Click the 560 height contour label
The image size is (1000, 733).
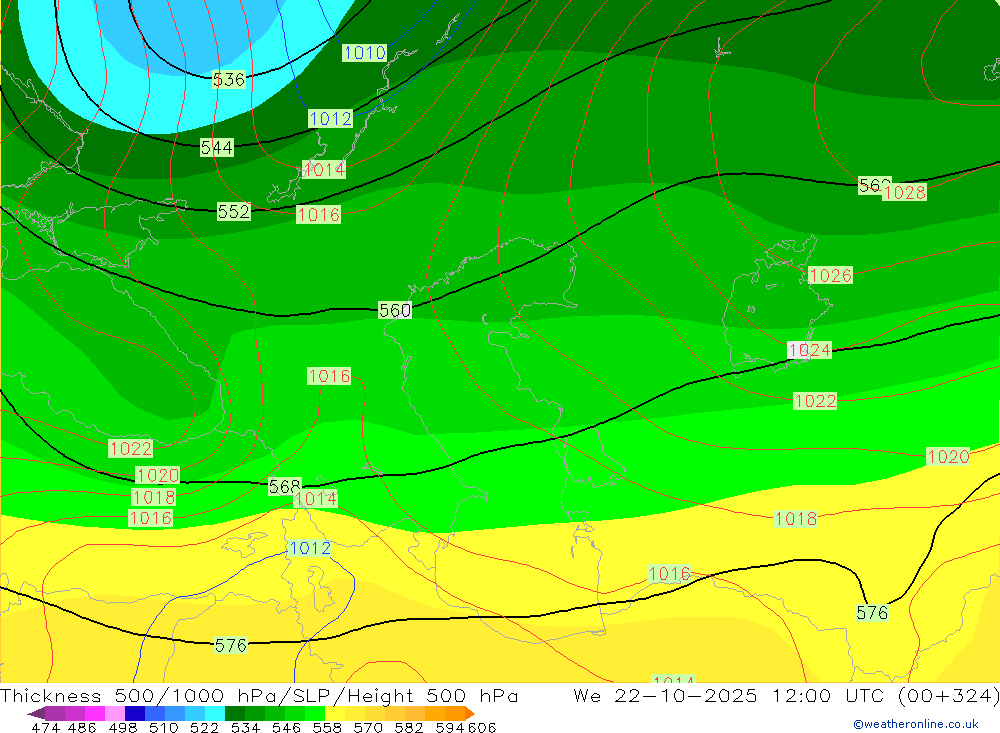pyautogui.click(x=395, y=310)
